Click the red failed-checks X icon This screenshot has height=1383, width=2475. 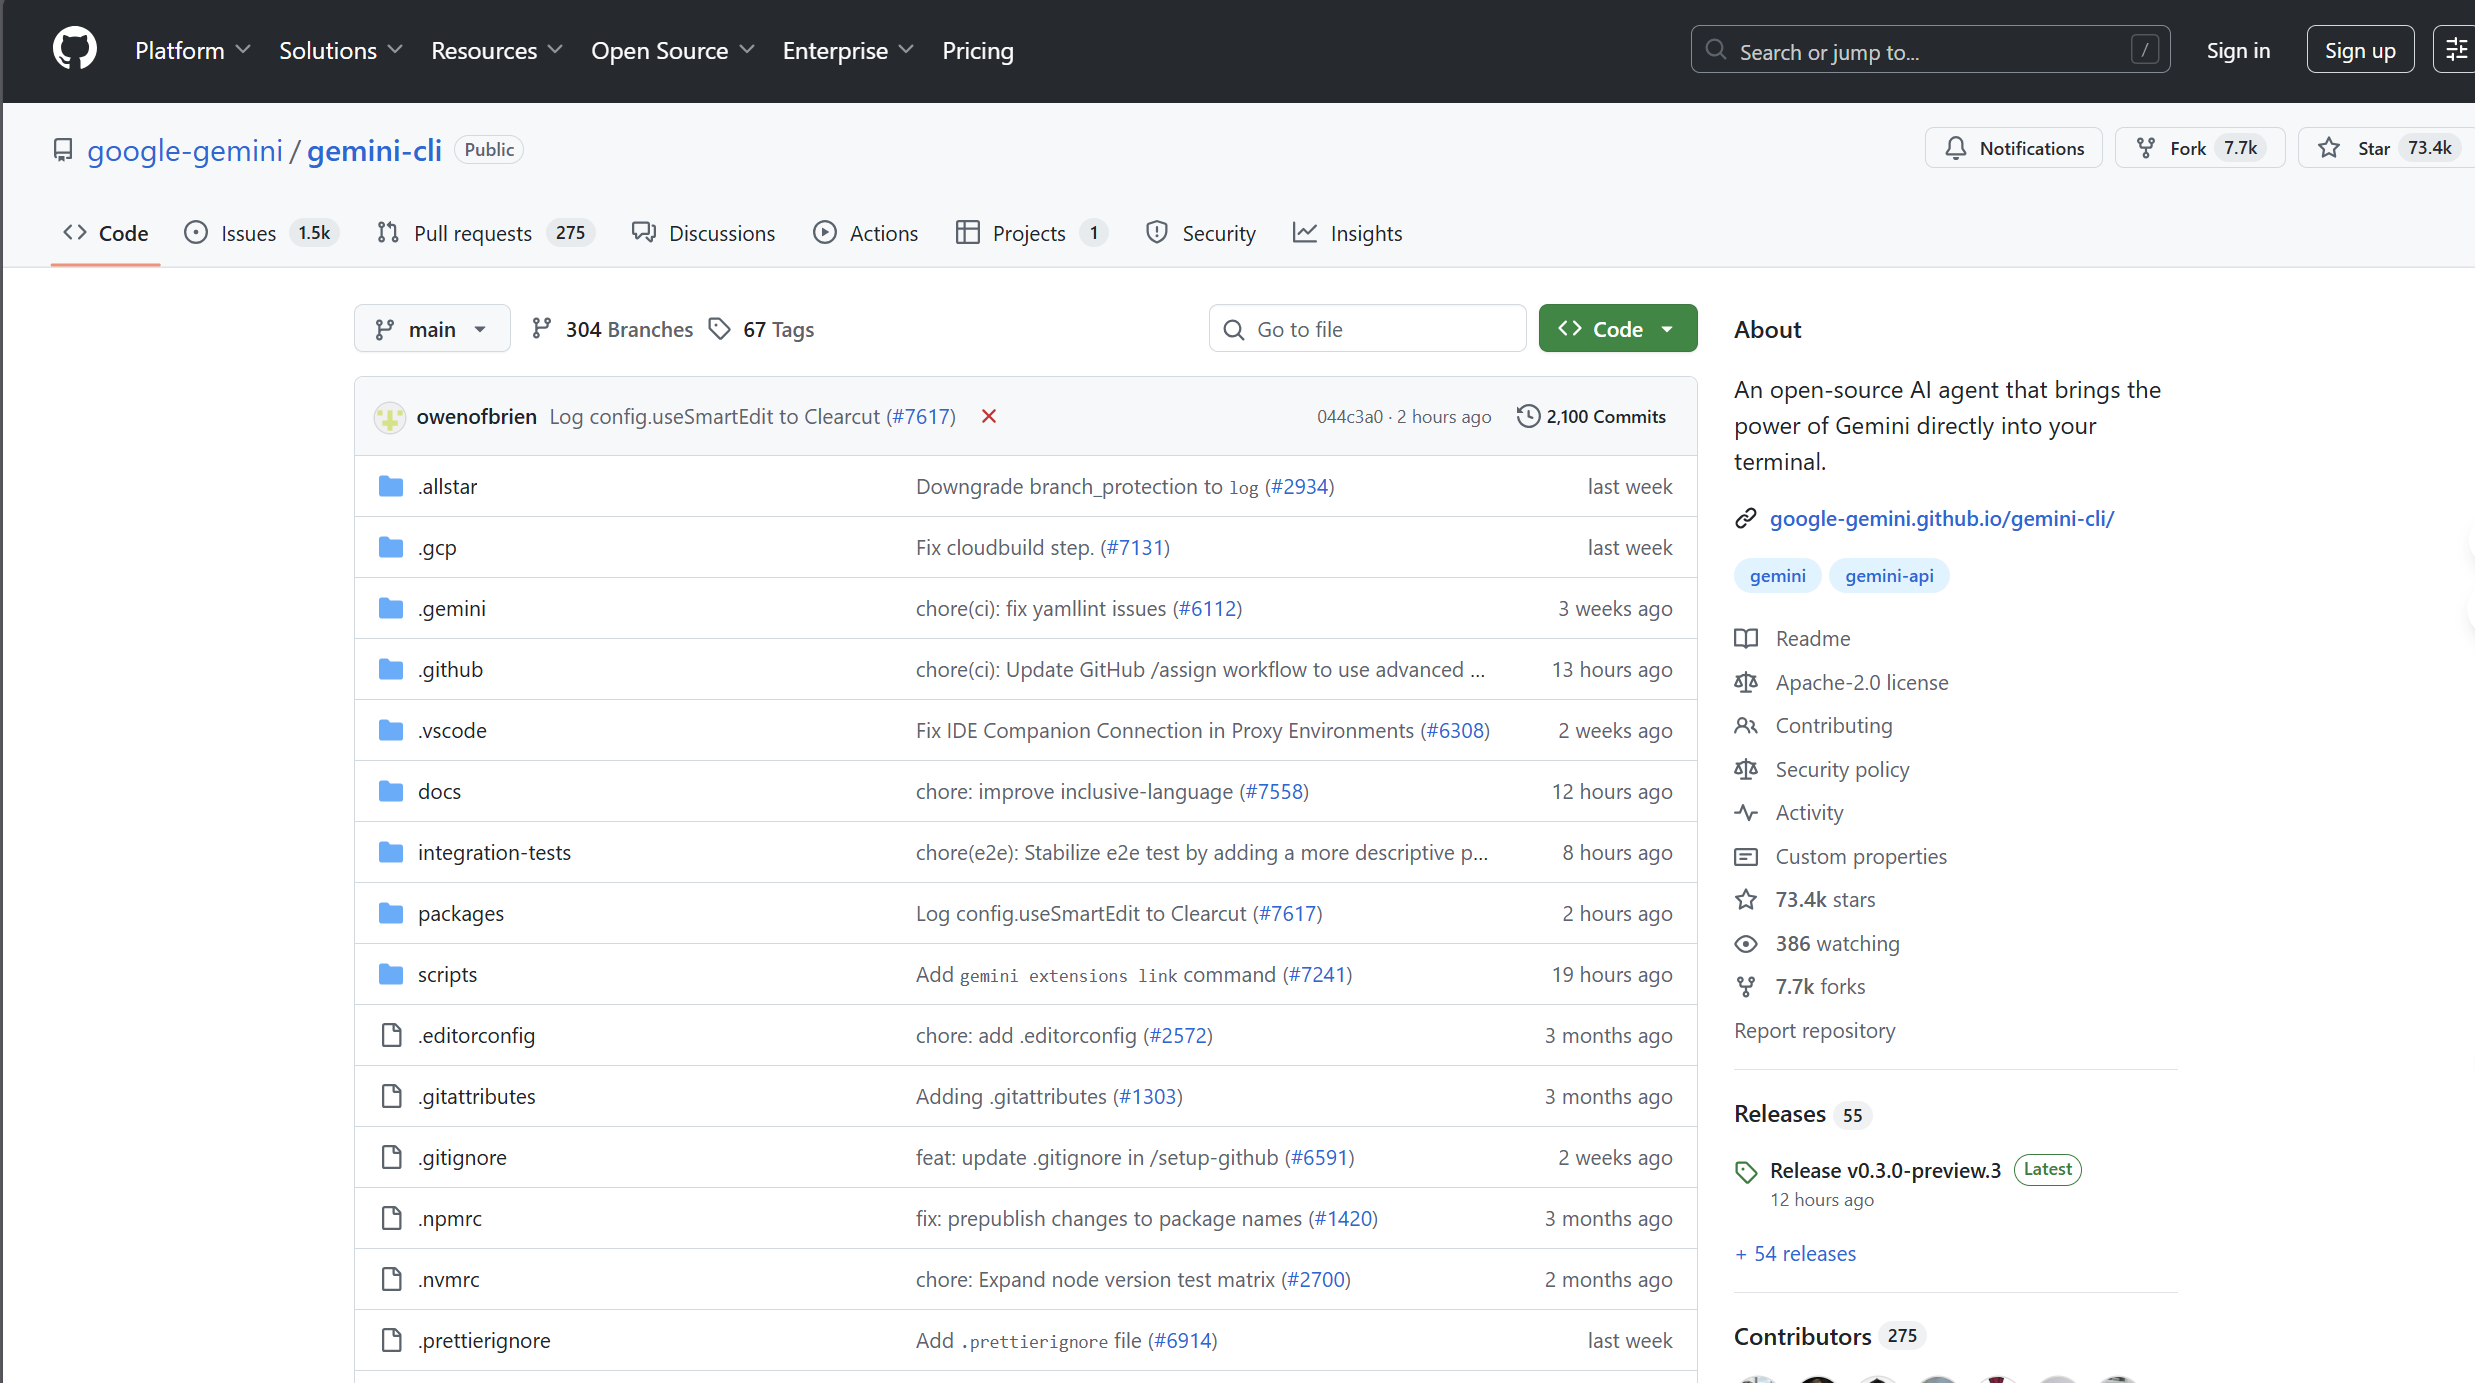989,416
